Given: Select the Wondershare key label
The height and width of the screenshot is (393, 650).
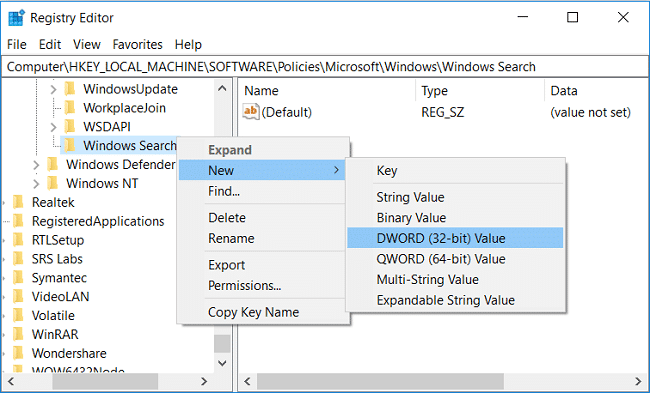Looking at the screenshot, I should pos(69,353).
